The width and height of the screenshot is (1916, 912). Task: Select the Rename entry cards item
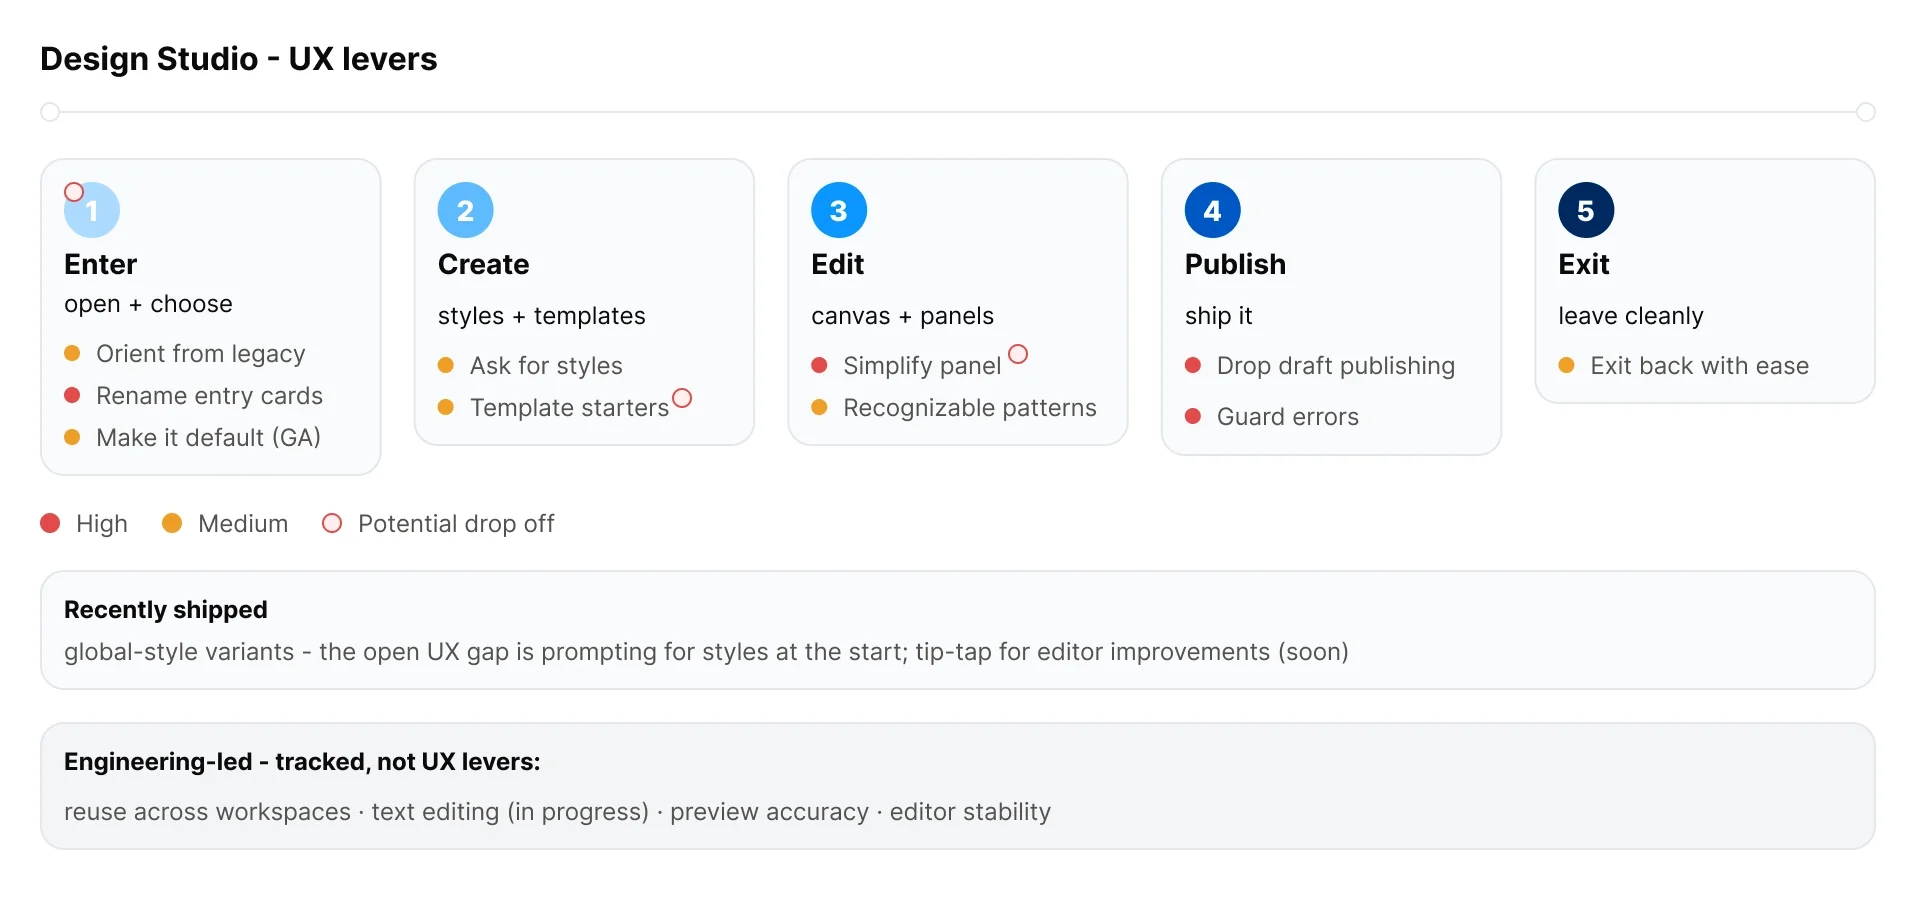[194, 396]
